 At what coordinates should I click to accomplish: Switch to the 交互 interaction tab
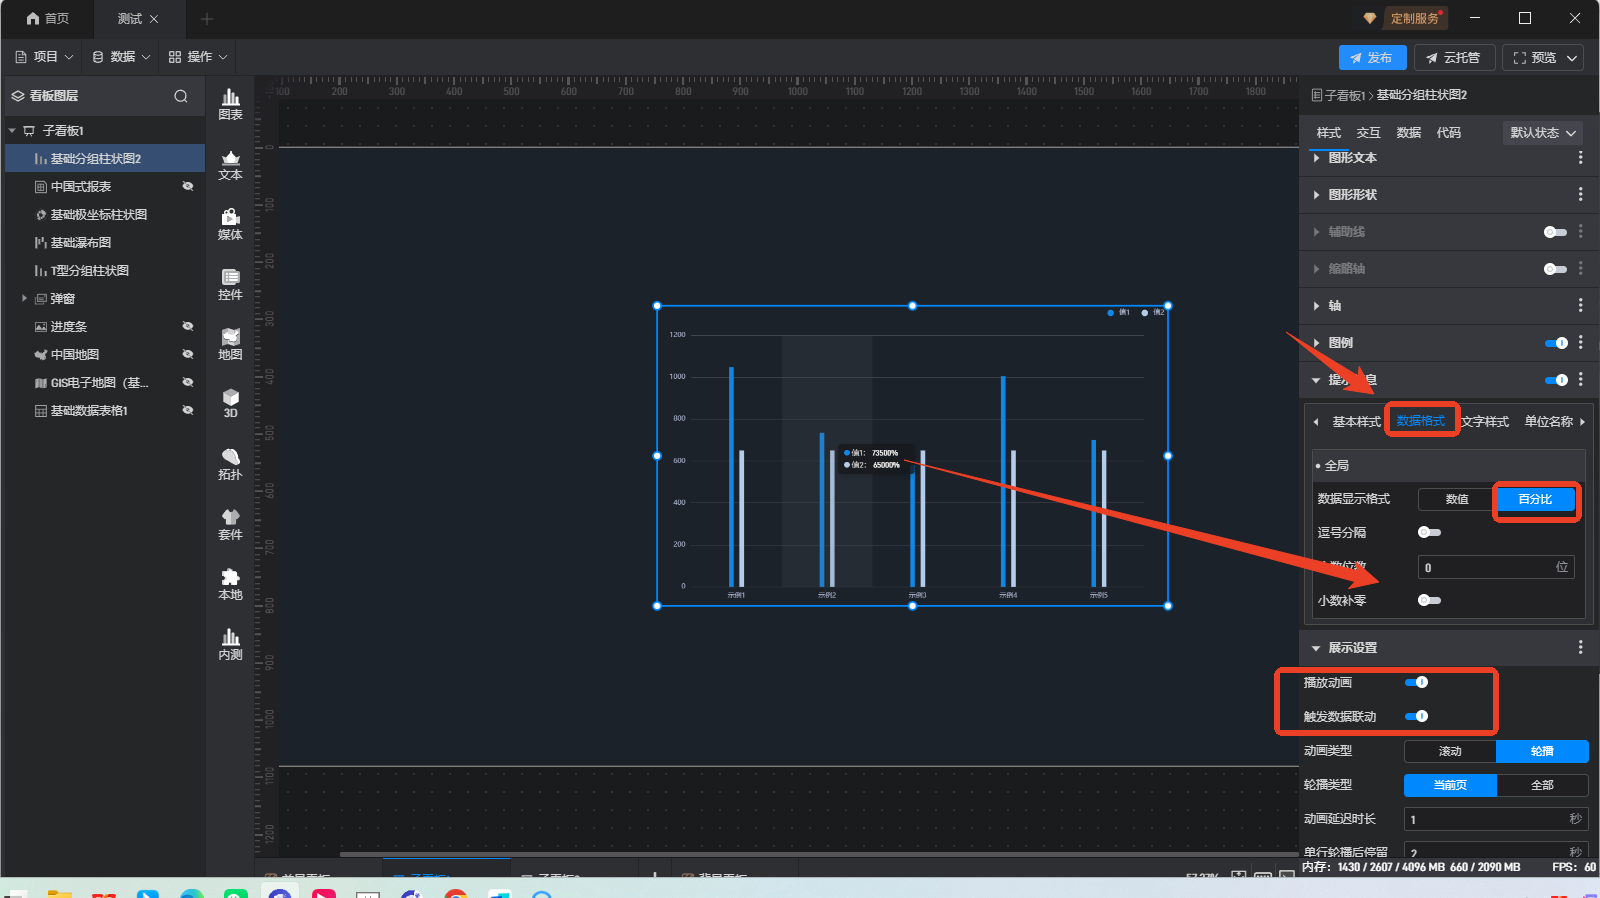point(1368,133)
